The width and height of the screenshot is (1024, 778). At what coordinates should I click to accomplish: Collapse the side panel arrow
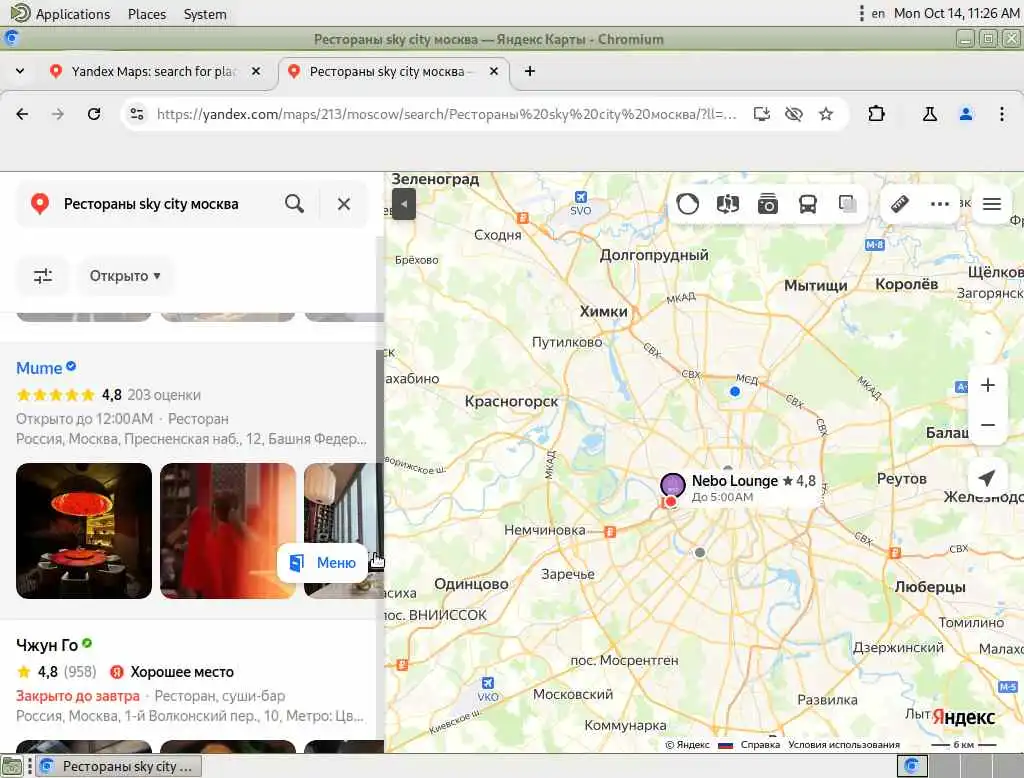point(404,204)
